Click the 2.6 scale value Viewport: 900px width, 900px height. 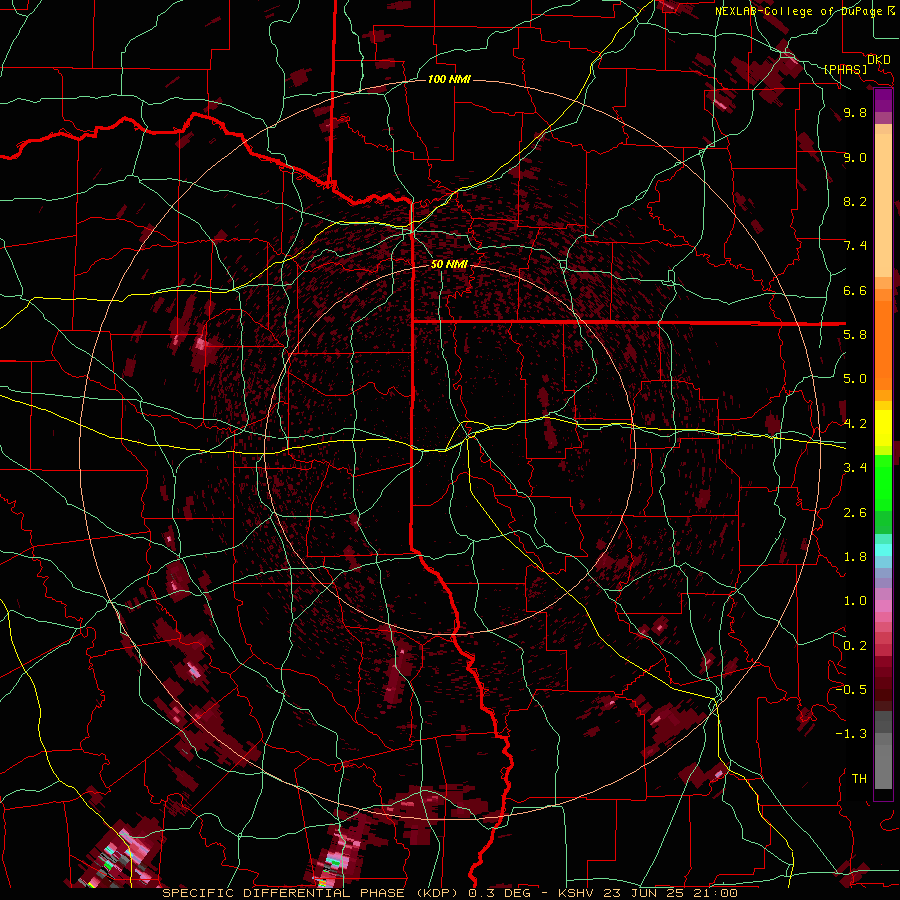(855, 513)
